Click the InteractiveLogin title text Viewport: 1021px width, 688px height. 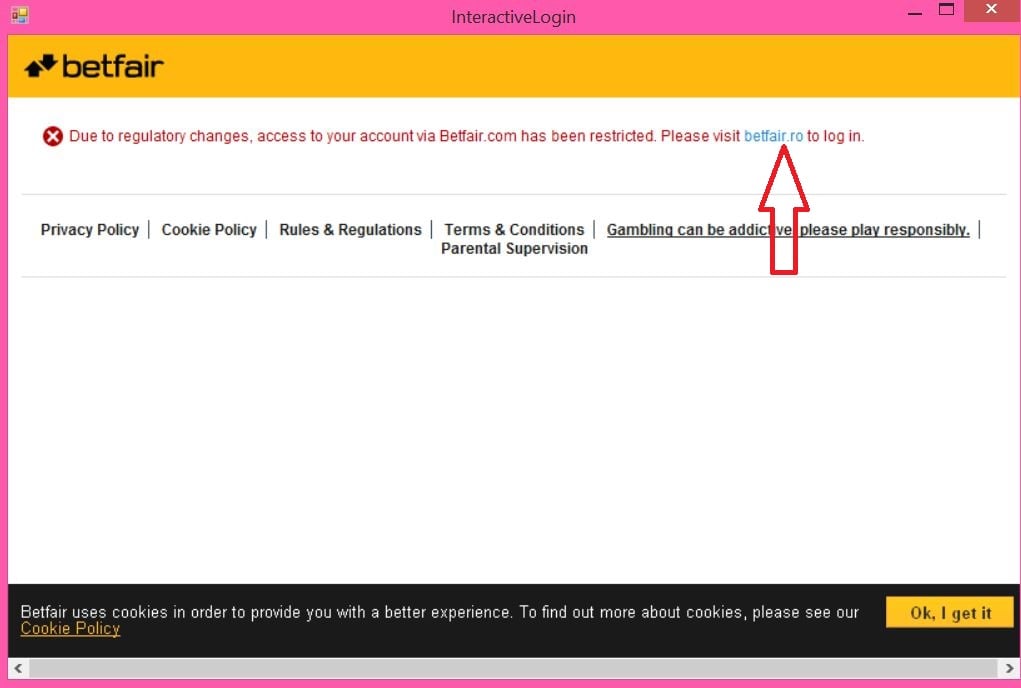(513, 17)
